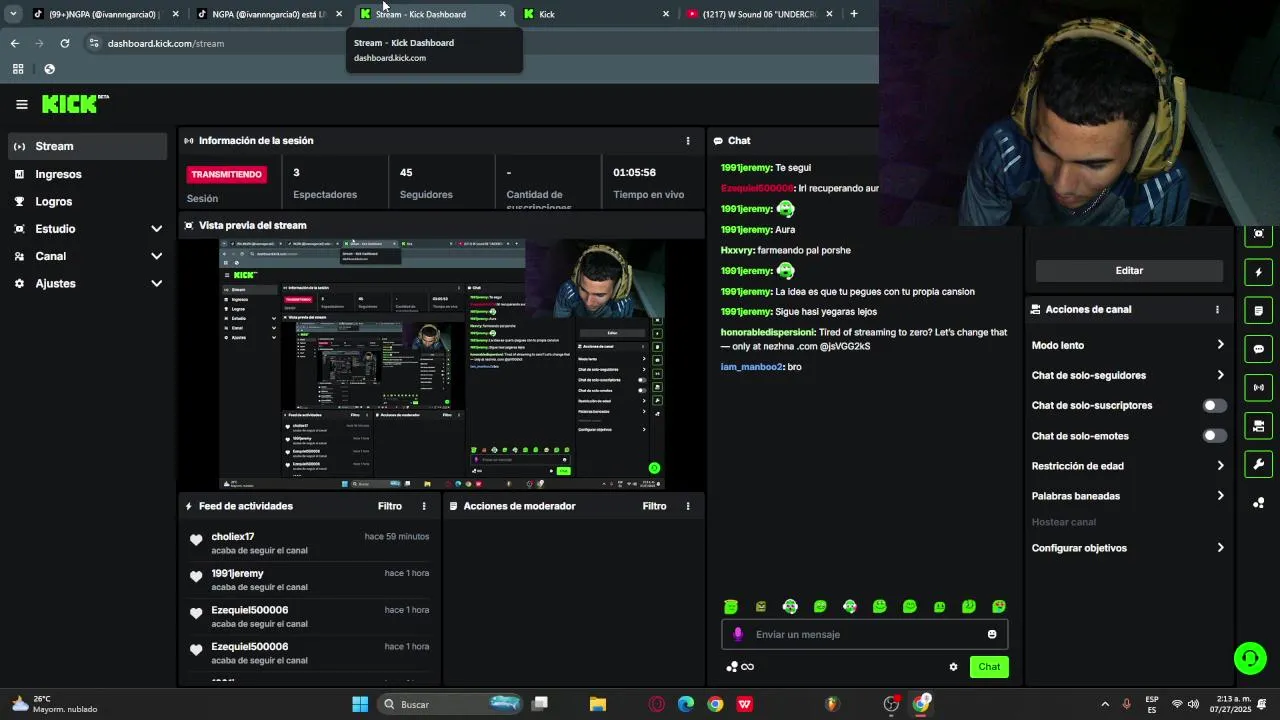Open the Kick hamburger menu
Screen dimensions: 1280x720
pyautogui.click(x=21, y=104)
